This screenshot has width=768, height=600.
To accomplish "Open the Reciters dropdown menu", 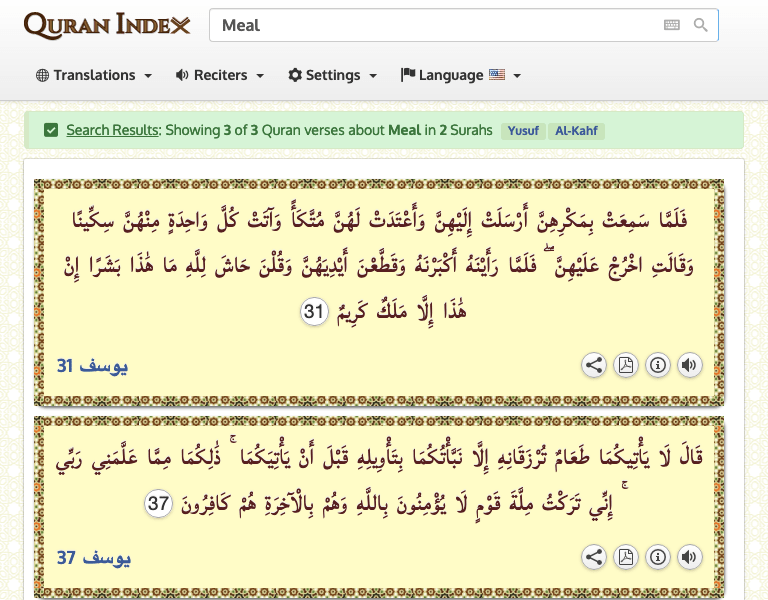I will [219, 75].
